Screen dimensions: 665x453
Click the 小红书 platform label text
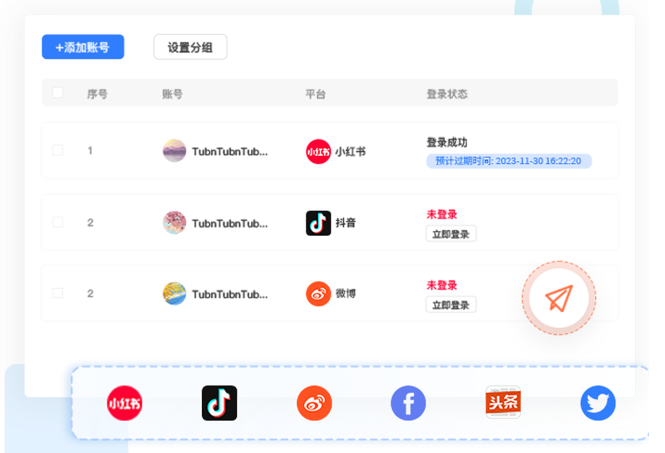[350, 151]
